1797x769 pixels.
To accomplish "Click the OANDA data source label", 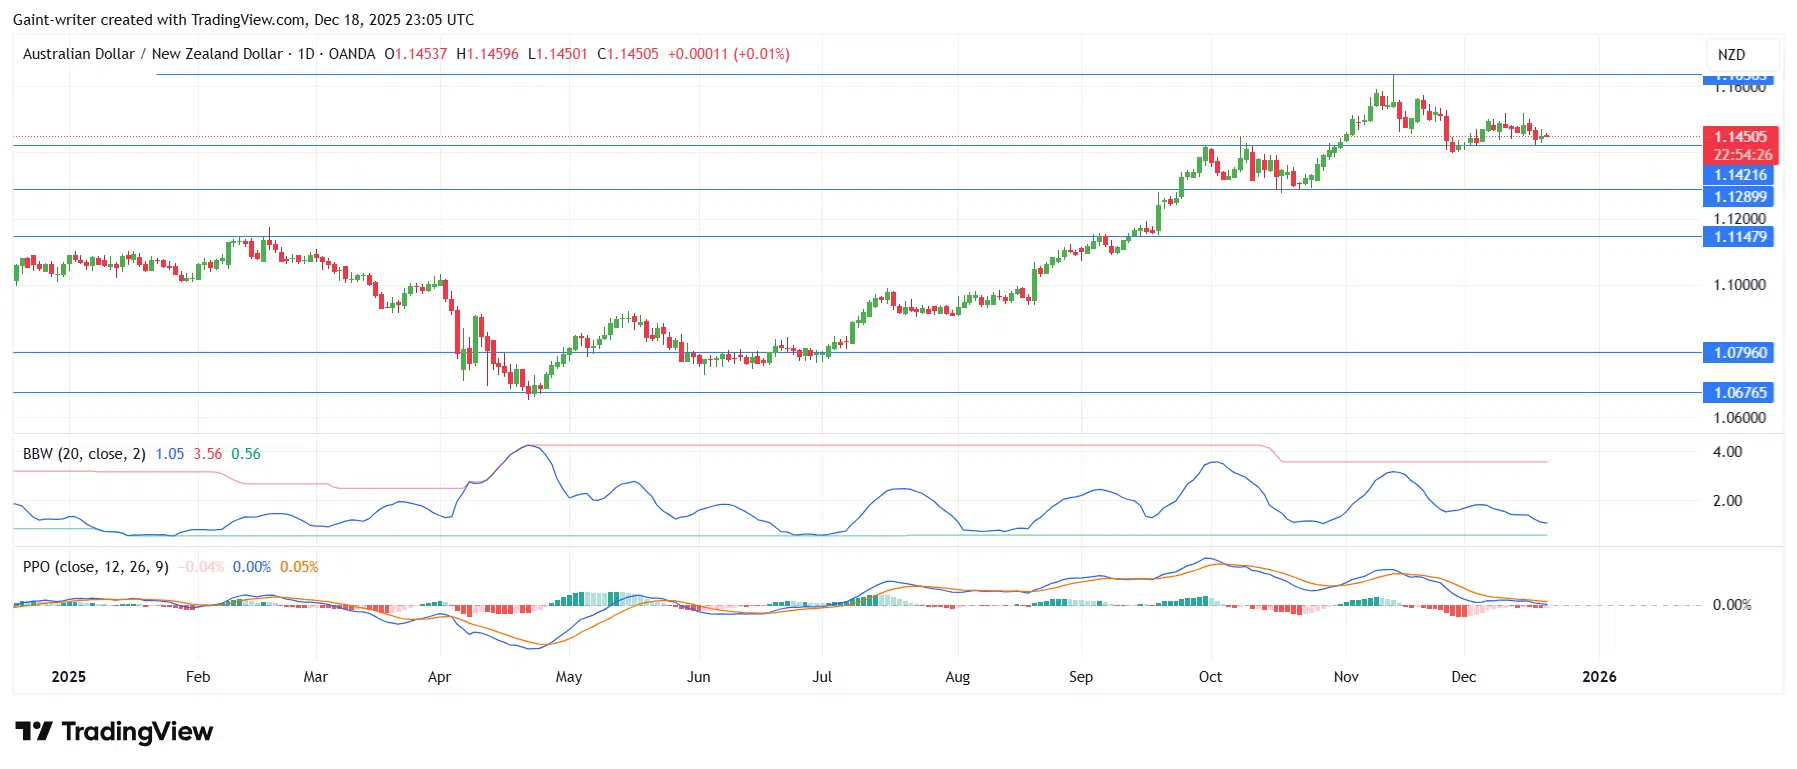I will coord(352,54).
